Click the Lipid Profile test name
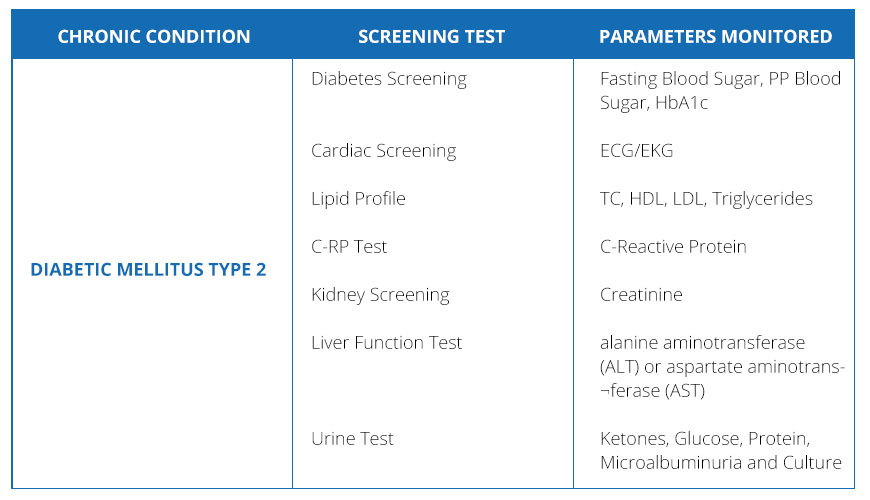Viewport: 870px width, 500px height. click(x=358, y=199)
